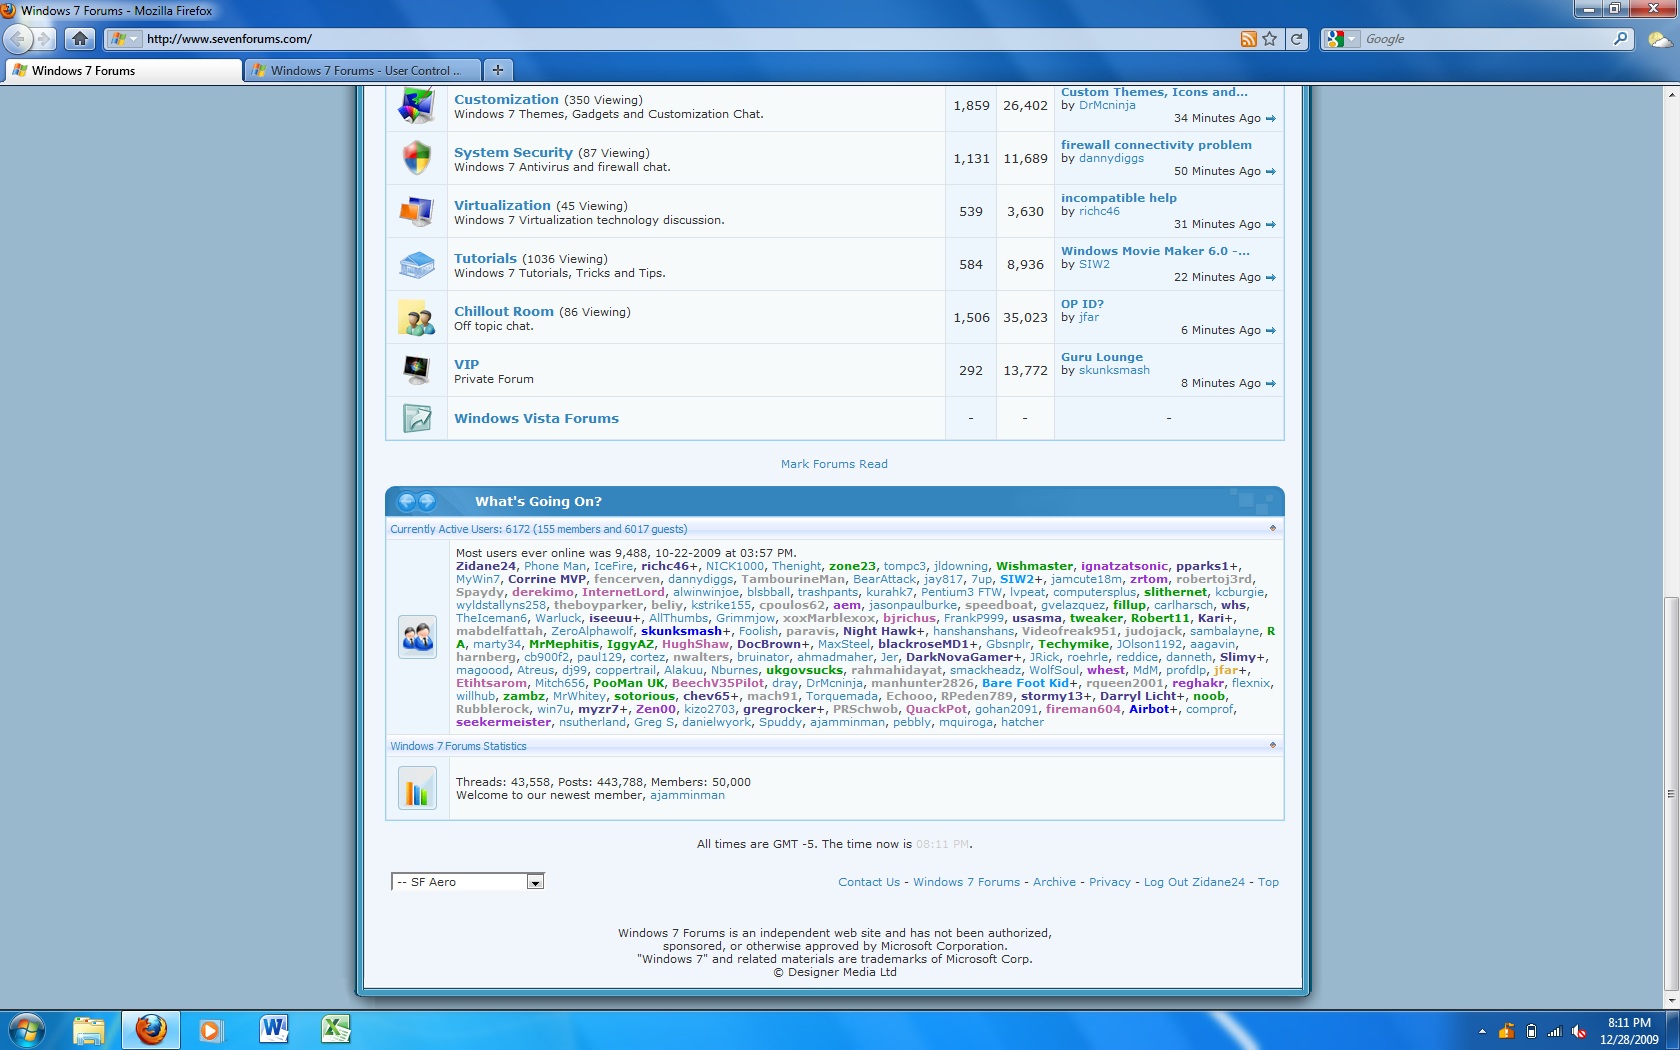
Task: Open the Privacy footer link
Action: click(1110, 882)
